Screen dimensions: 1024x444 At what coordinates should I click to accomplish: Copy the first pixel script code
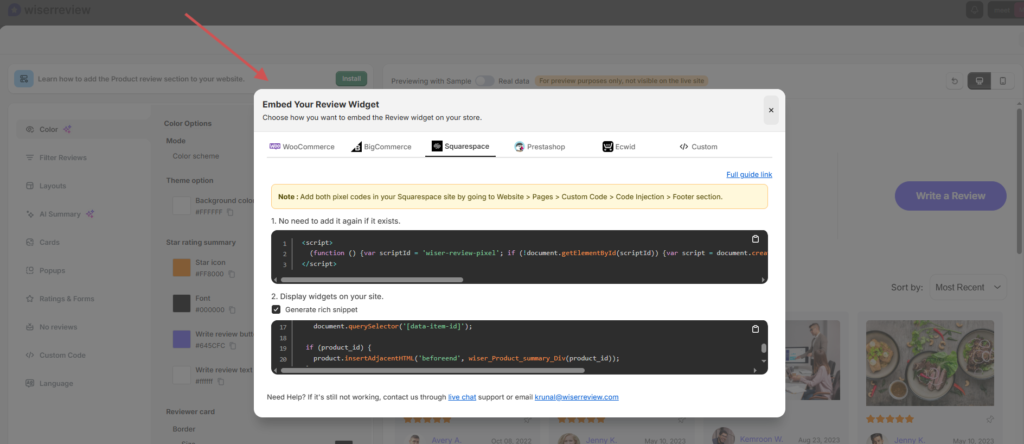(x=756, y=239)
